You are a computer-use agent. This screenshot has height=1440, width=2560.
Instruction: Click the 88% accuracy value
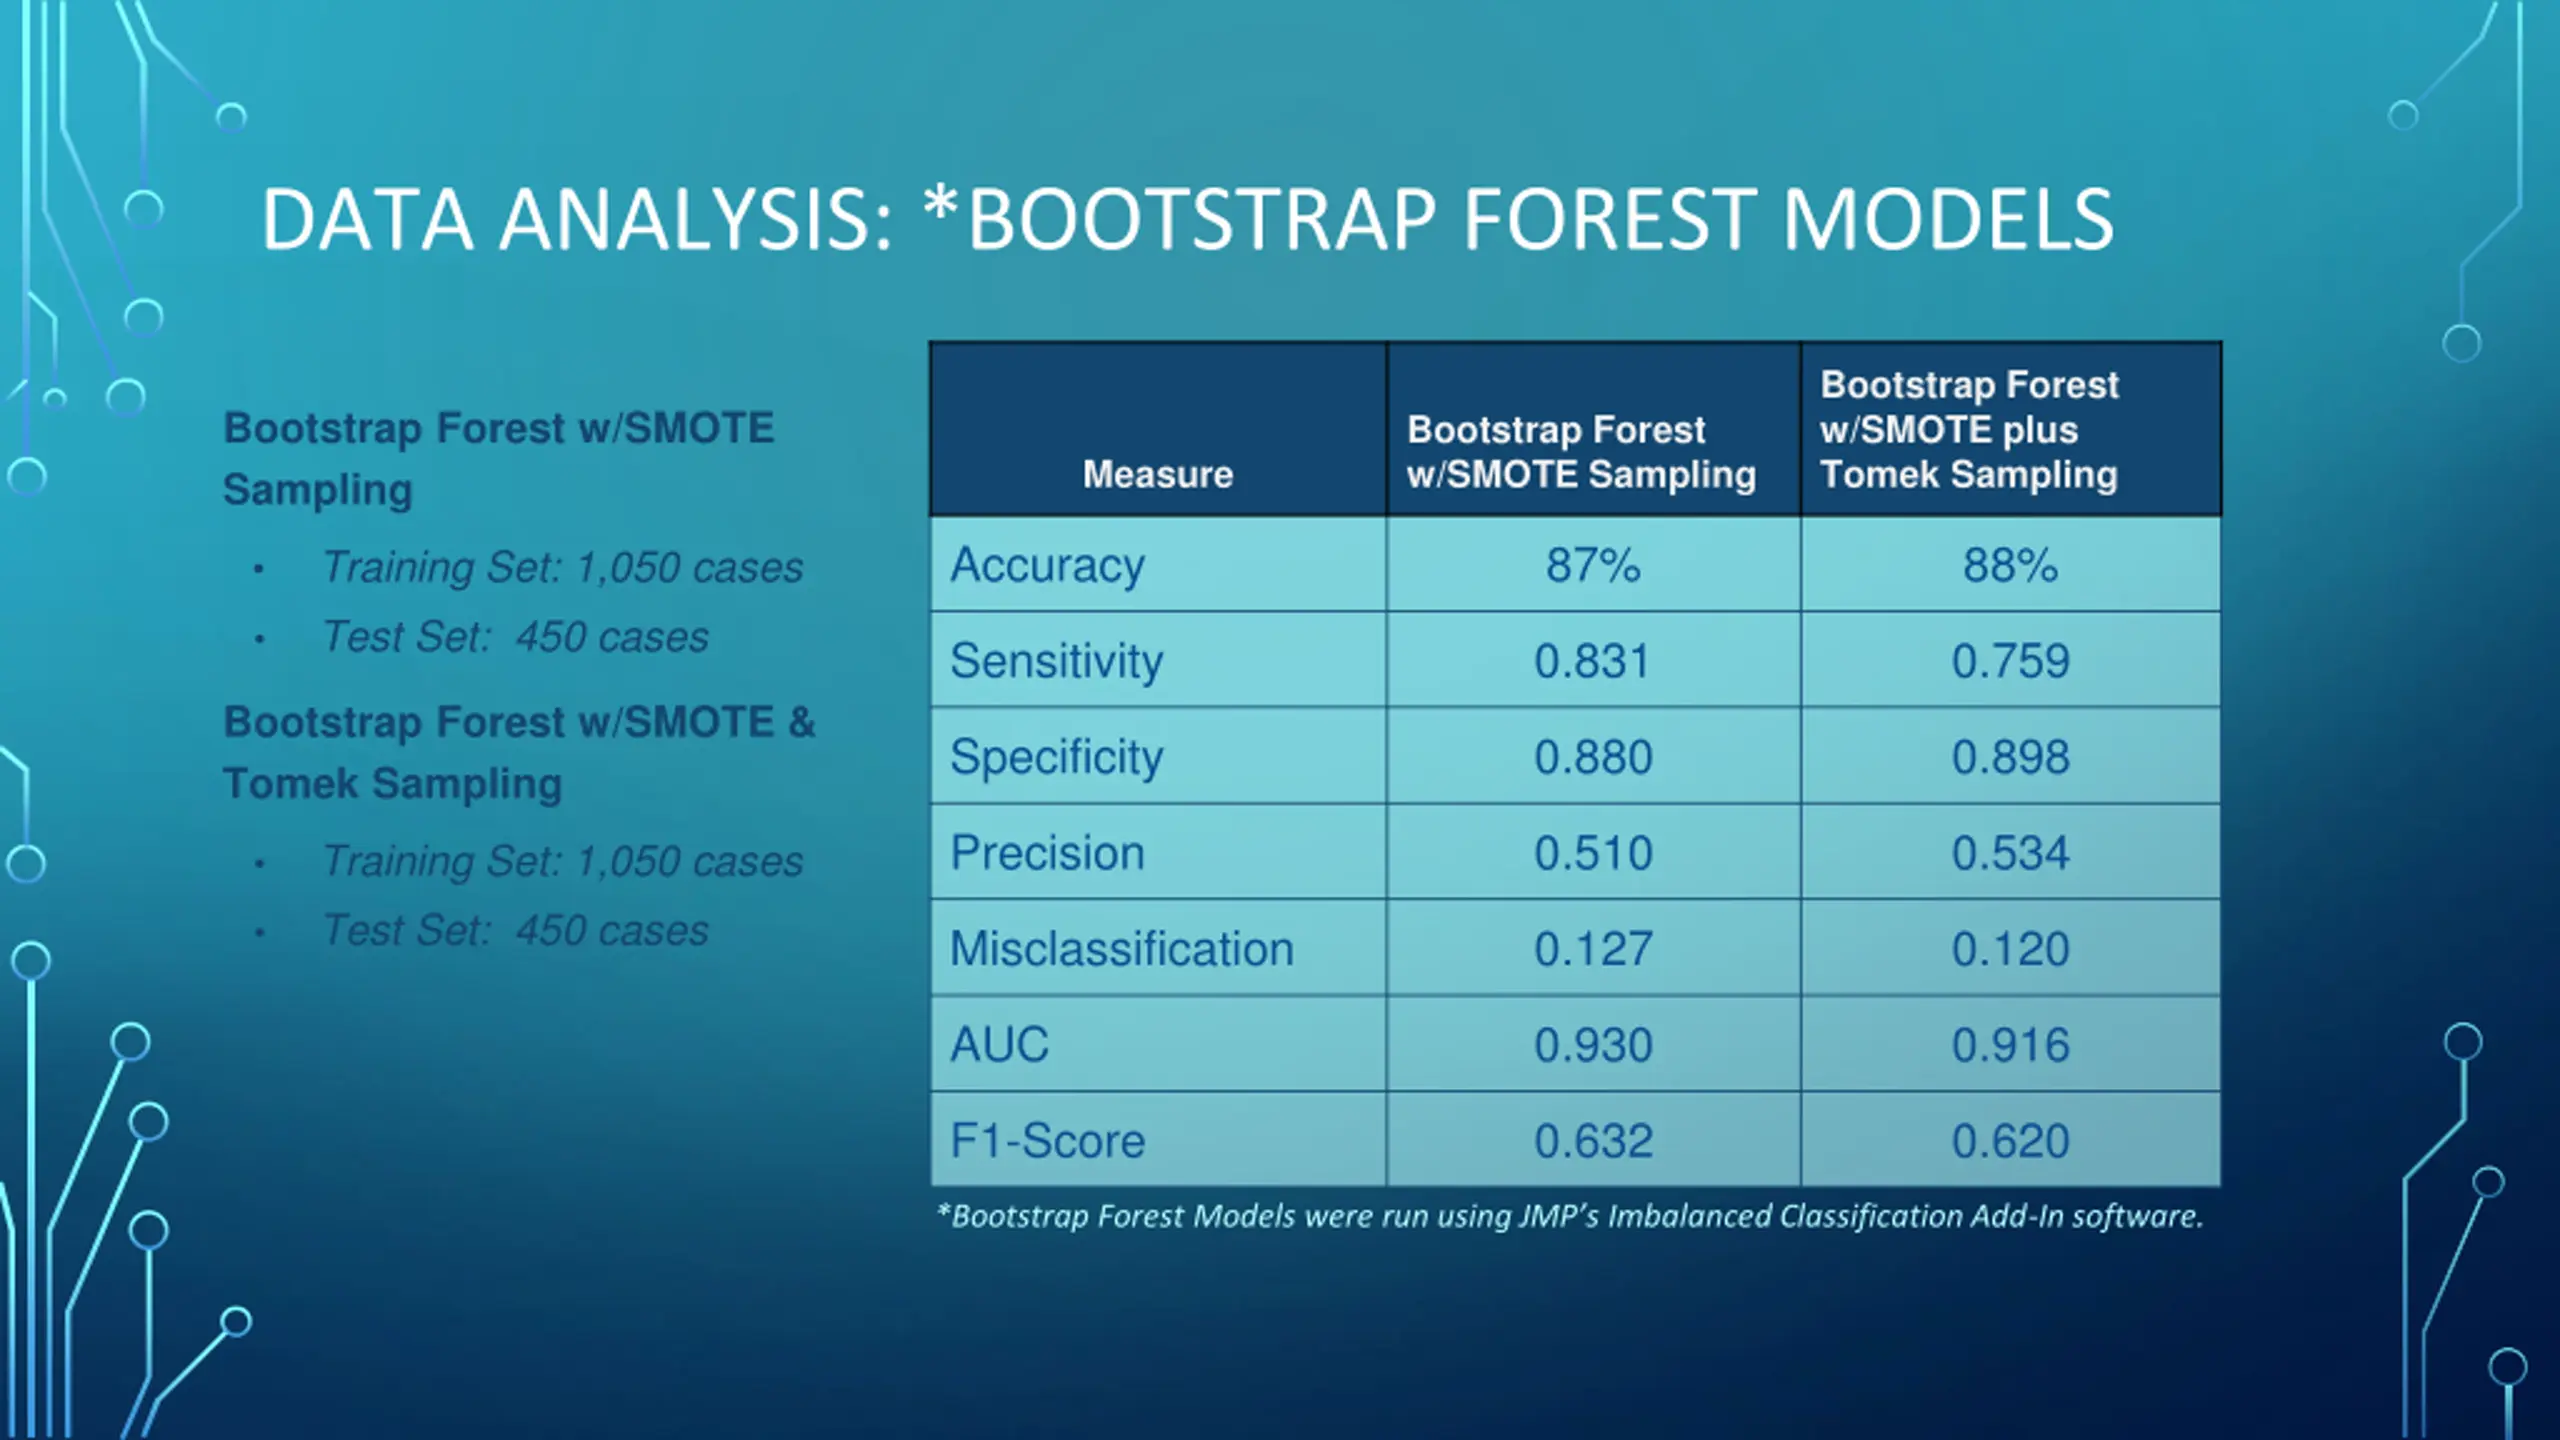tap(2010, 565)
